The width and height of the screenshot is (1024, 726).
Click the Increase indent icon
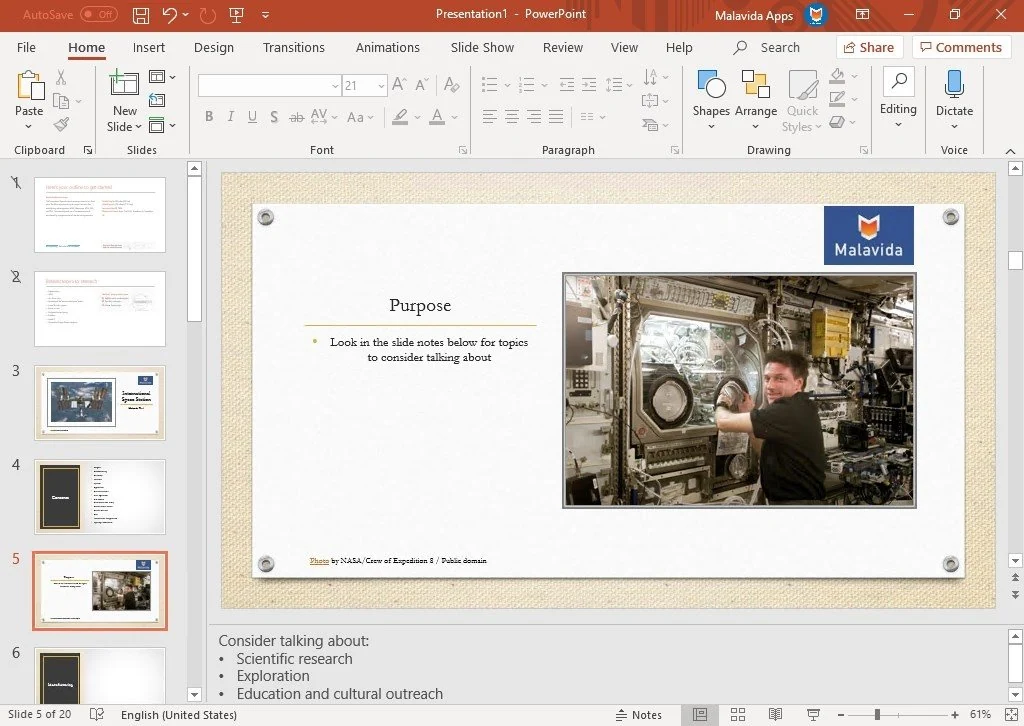click(x=589, y=84)
